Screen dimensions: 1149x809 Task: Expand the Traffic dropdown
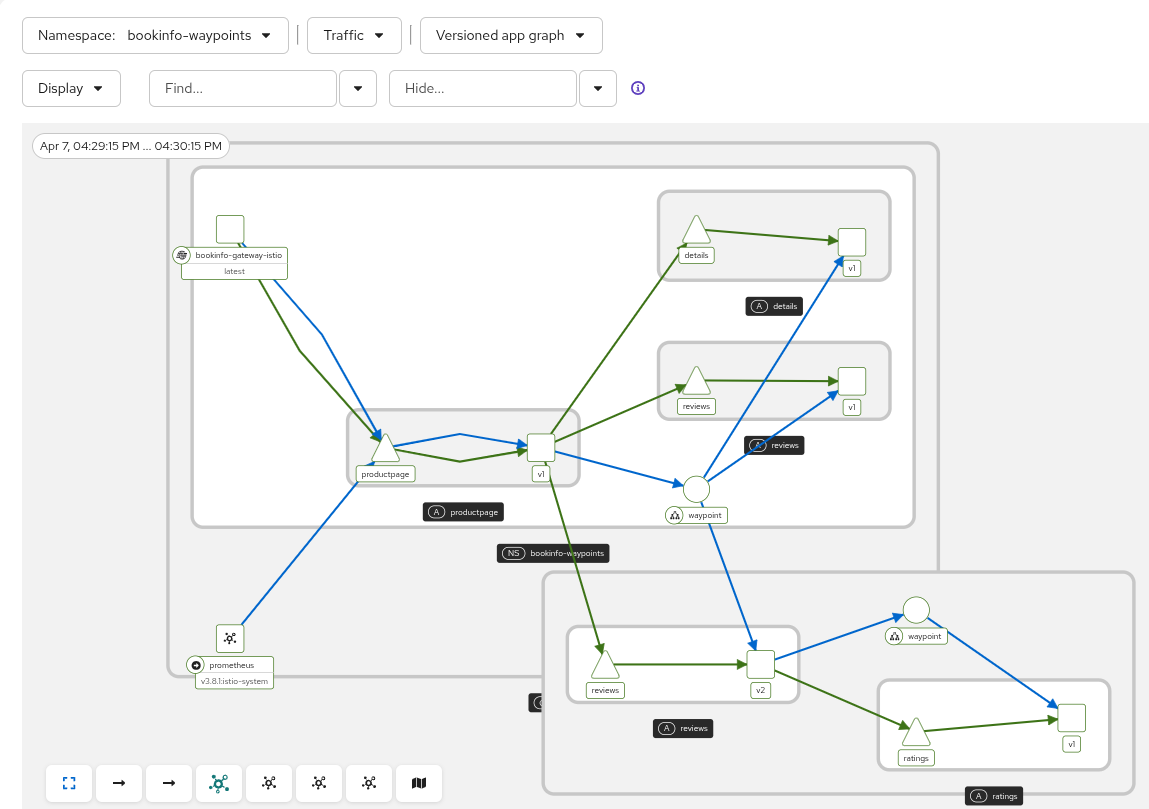click(354, 35)
